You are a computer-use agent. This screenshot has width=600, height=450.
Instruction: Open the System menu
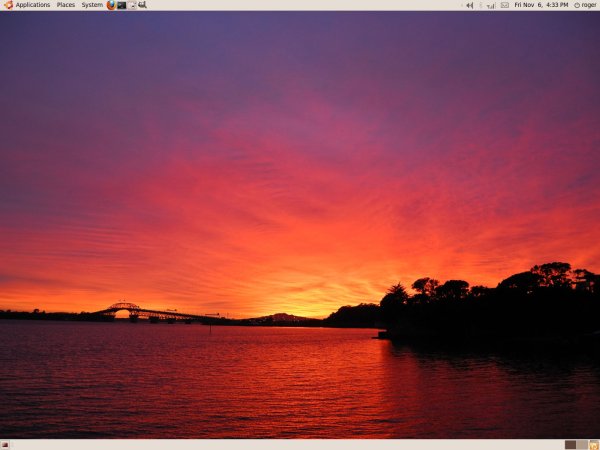92,5
